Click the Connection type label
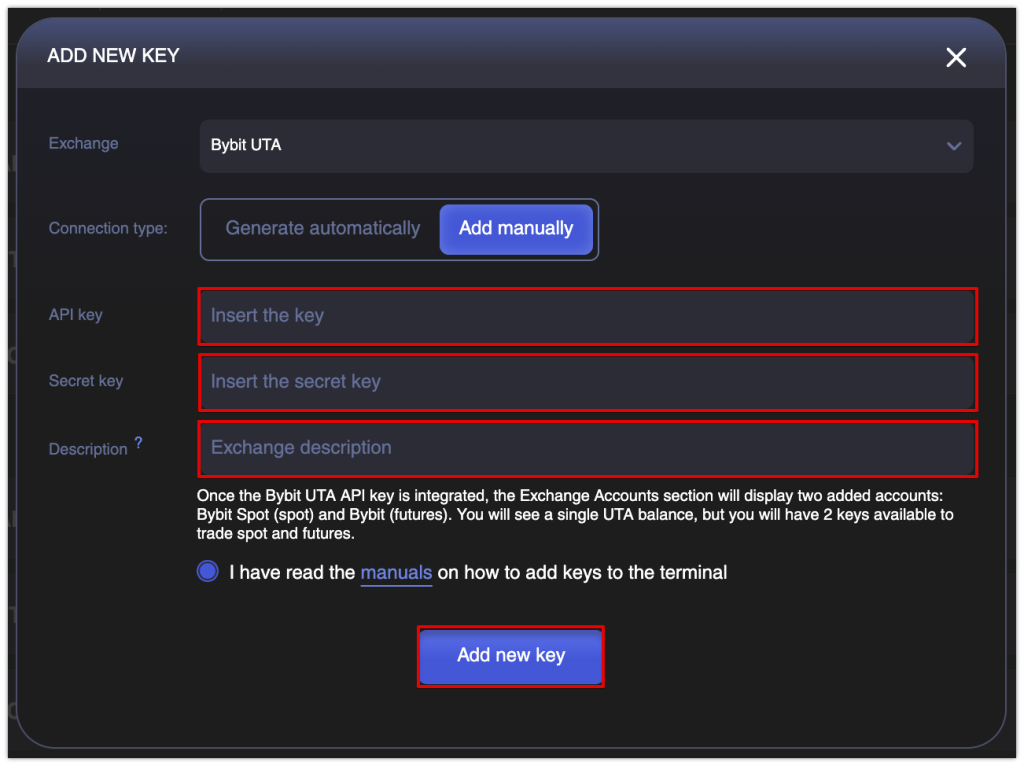Image resolution: width=1024 pixels, height=766 pixels. (x=108, y=229)
